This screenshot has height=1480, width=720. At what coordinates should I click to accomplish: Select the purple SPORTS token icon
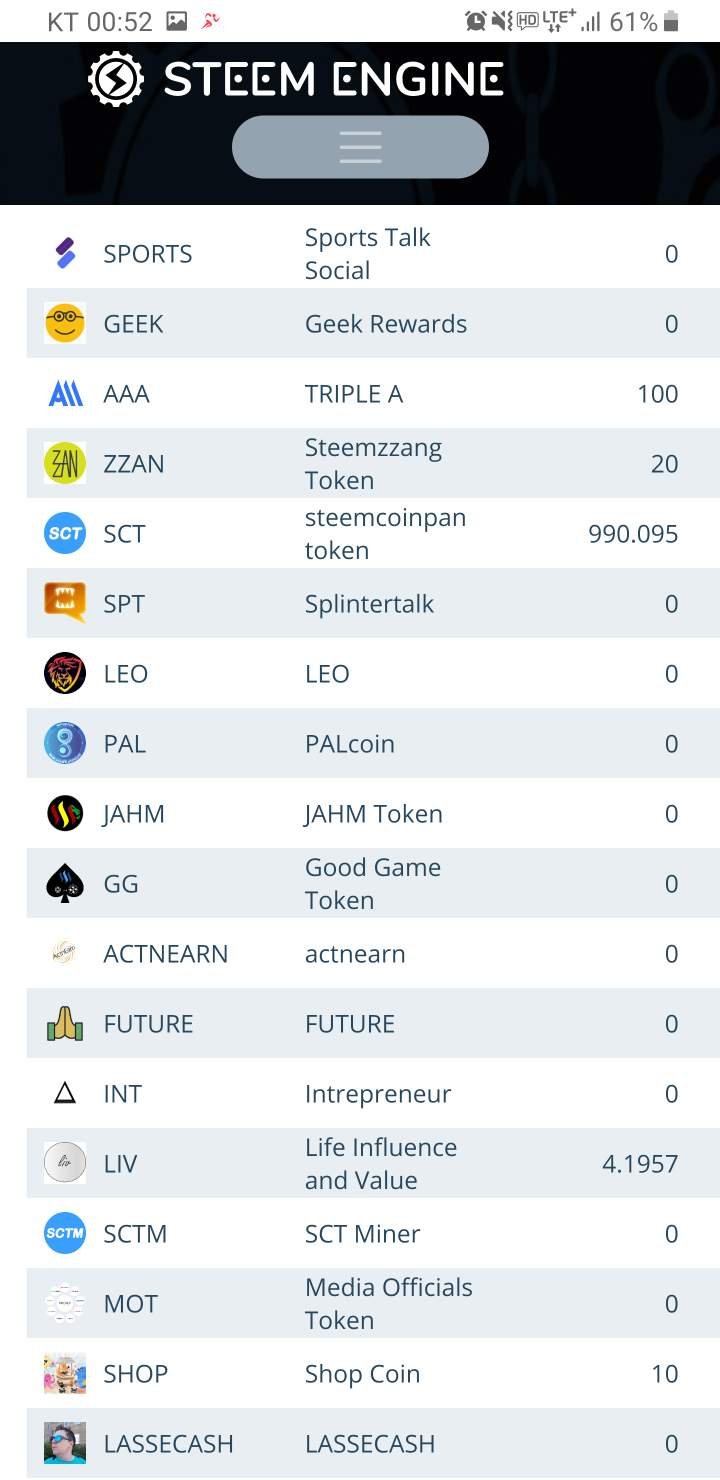[65, 253]
